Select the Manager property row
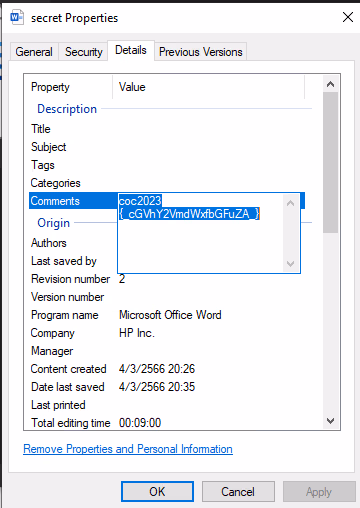This screenshot has height=508, width=360. click(167, 351)
